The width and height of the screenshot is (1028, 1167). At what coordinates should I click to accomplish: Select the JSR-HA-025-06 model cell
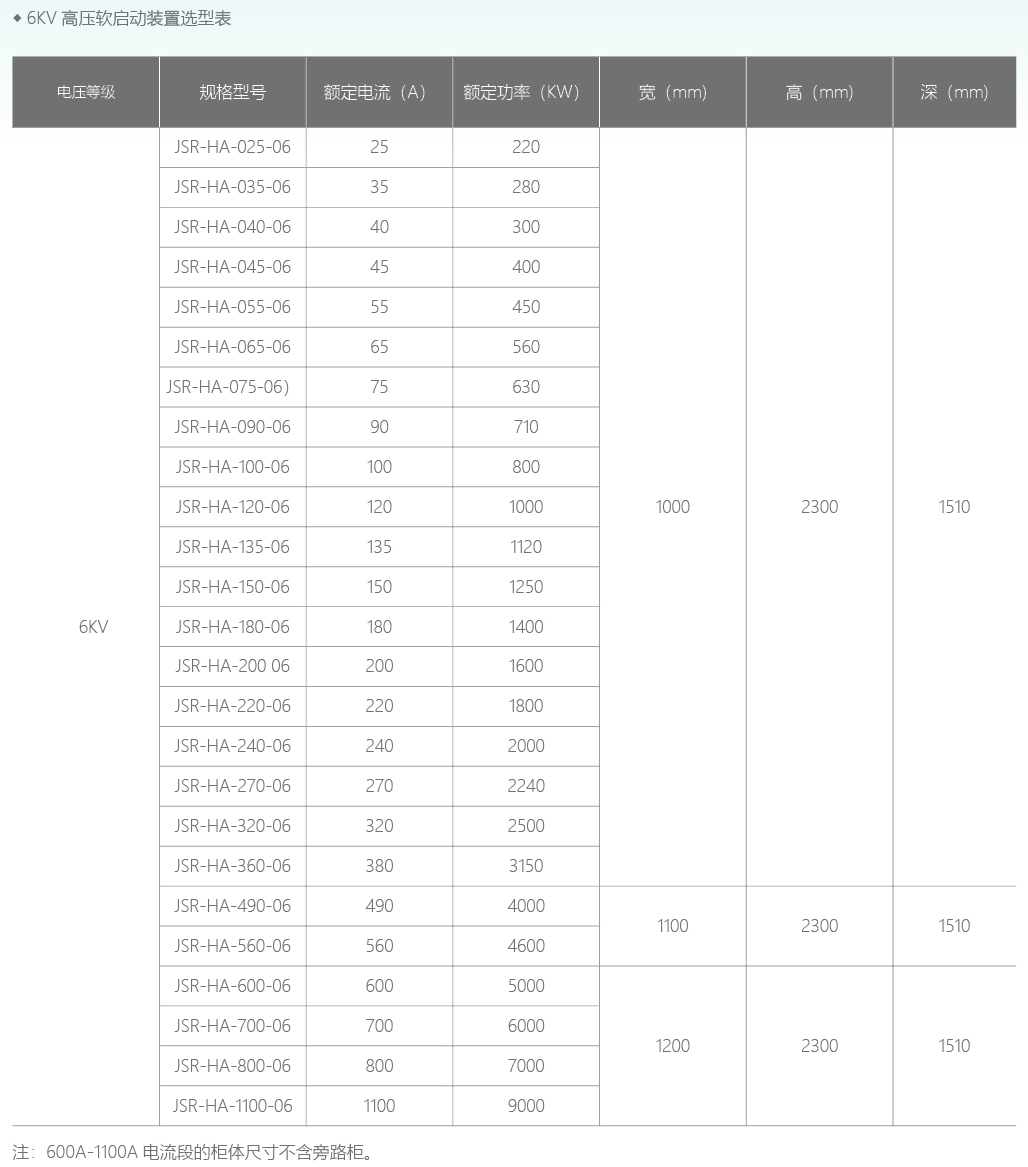[x=232, y=147]
